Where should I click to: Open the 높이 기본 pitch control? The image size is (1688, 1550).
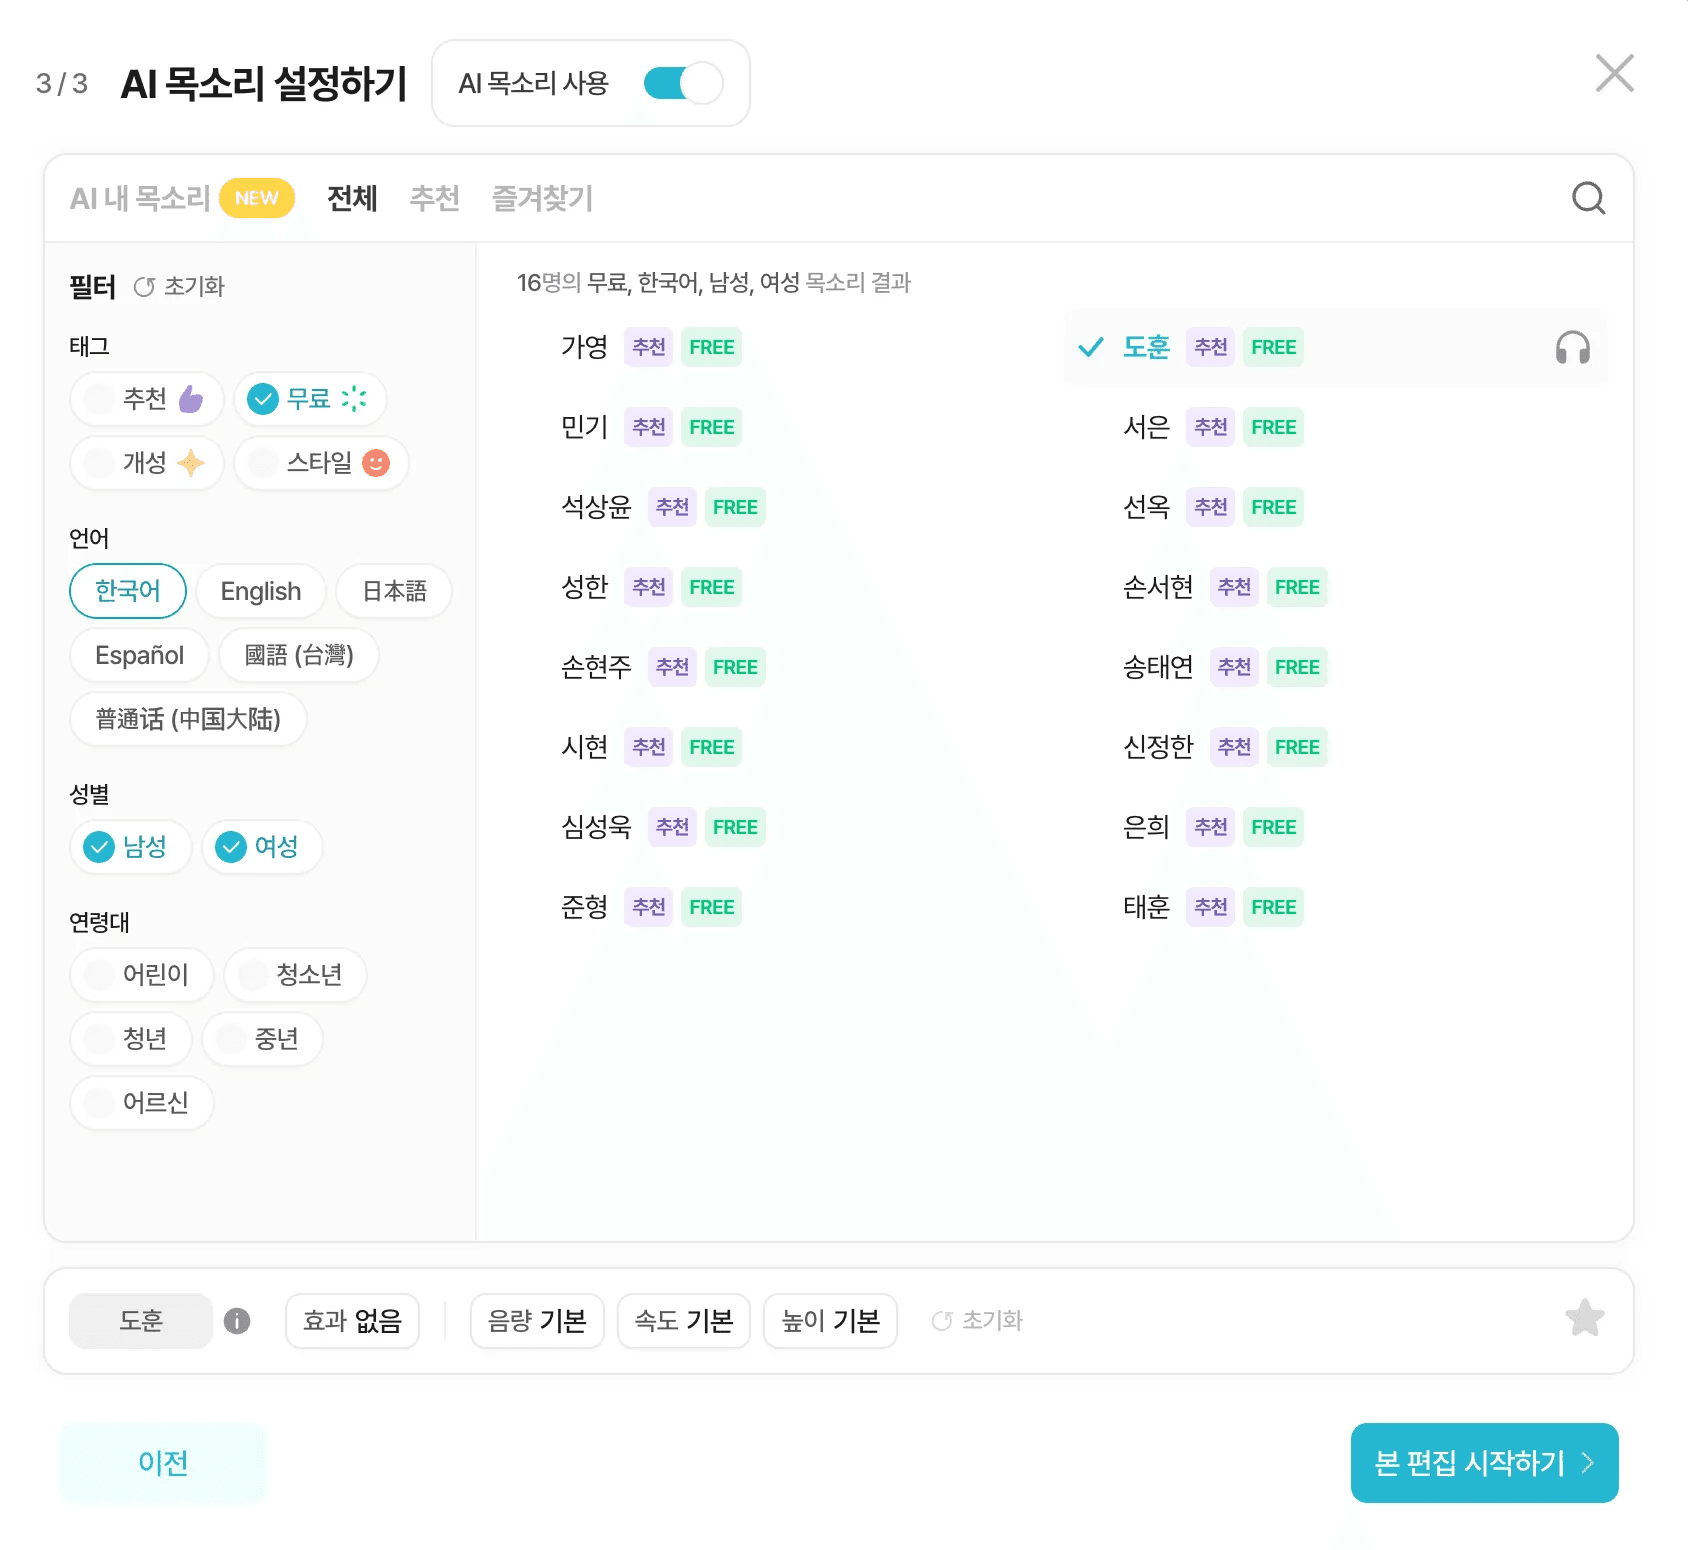(830, 1321)
